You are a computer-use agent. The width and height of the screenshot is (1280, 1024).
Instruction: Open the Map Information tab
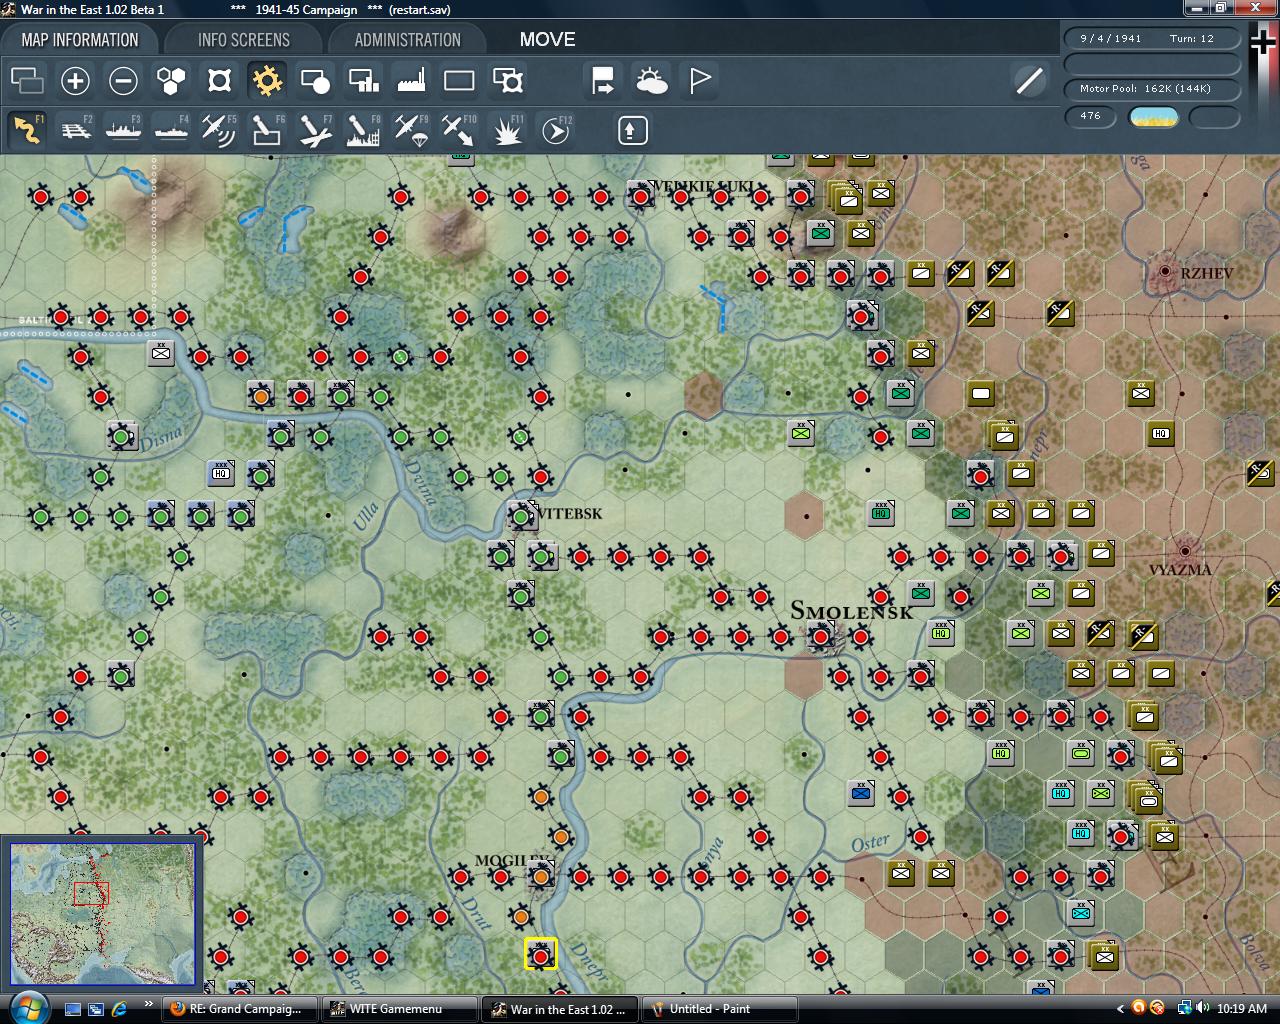pyautogui.click(x=80, y=40)
